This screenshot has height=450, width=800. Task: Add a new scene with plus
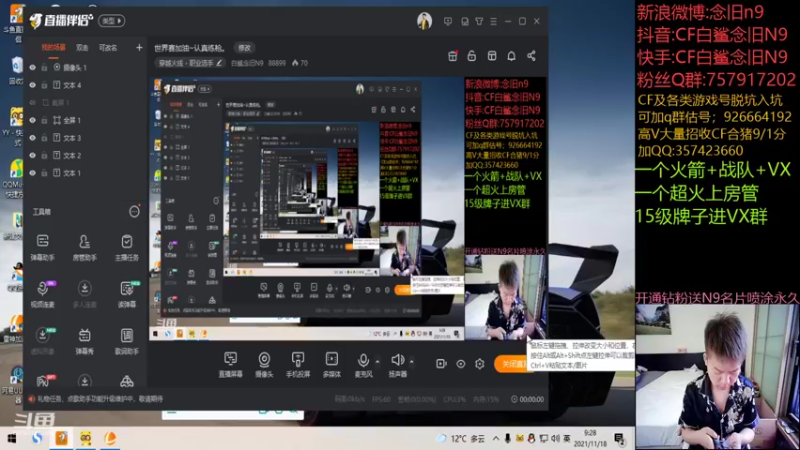tap(139, 47)
